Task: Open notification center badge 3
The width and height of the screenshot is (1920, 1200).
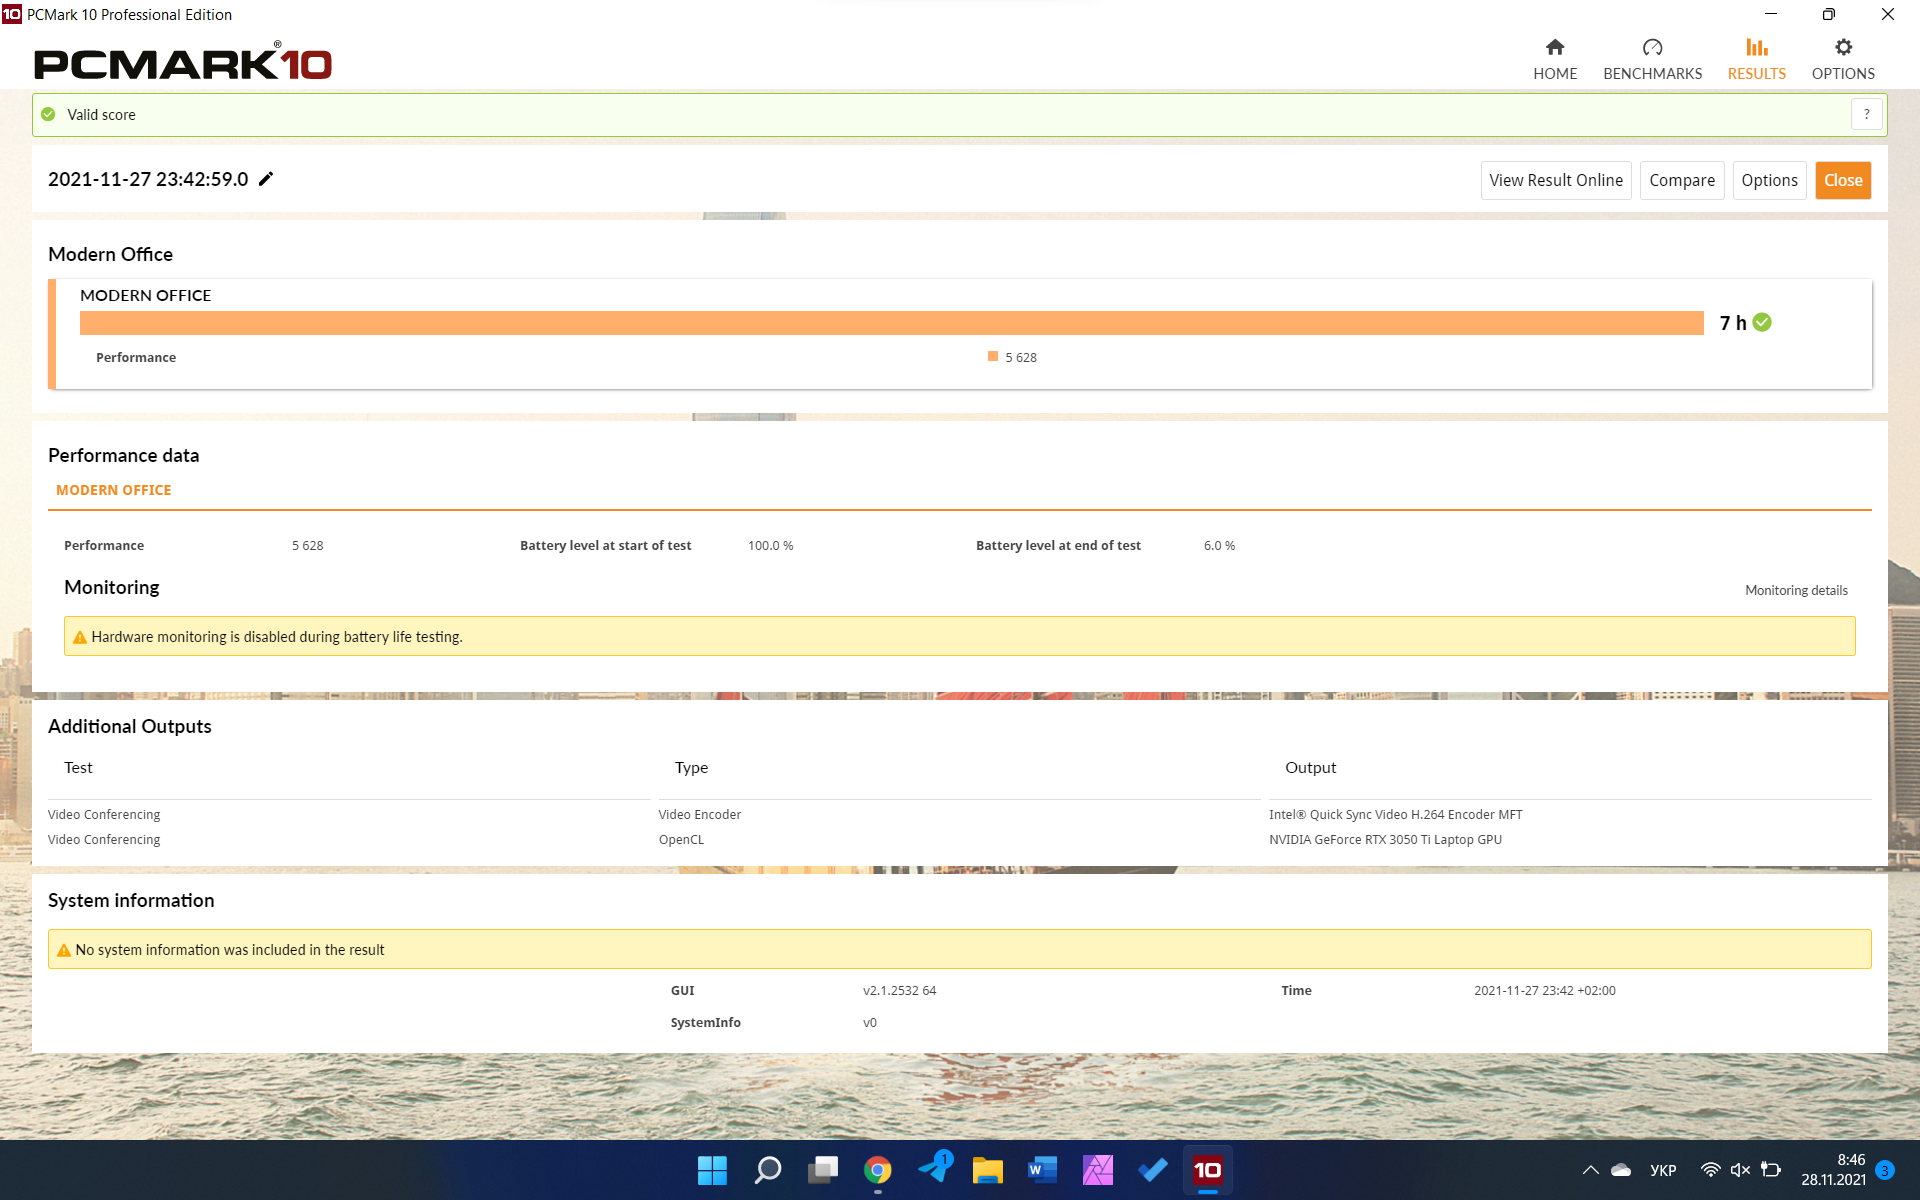Action: pyautogui.click(x=1885, y=1170)
